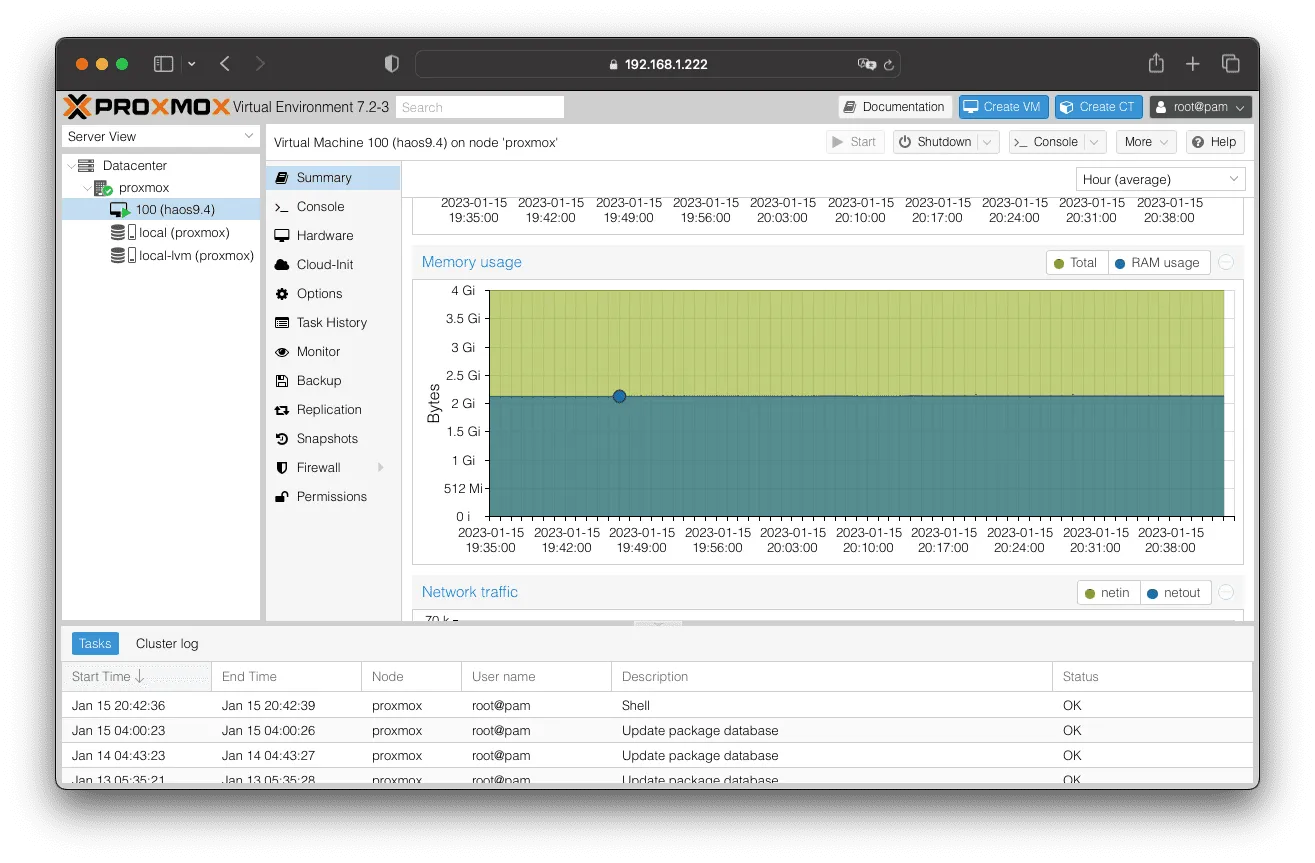Toggle the Safari sidebar icon
This screenshot has height=863, width=1315.
point(163,64)
